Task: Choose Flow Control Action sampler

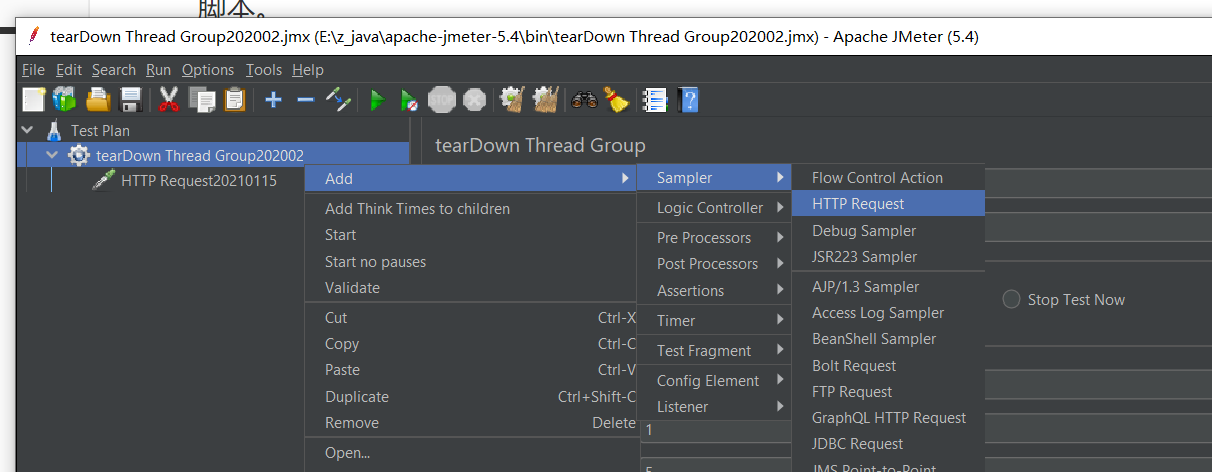Action: (888, 177)
